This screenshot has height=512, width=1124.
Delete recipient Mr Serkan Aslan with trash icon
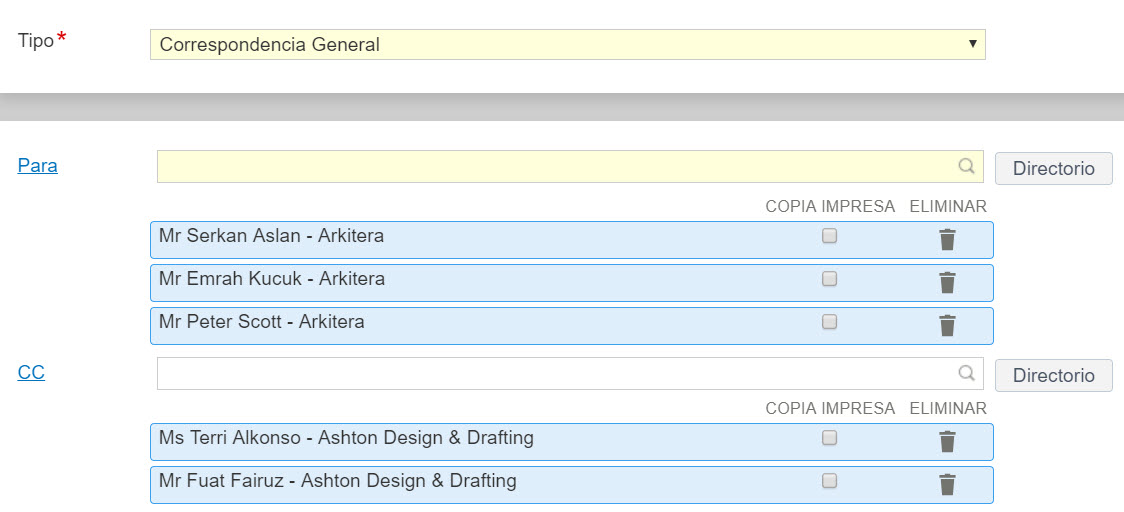947,240
